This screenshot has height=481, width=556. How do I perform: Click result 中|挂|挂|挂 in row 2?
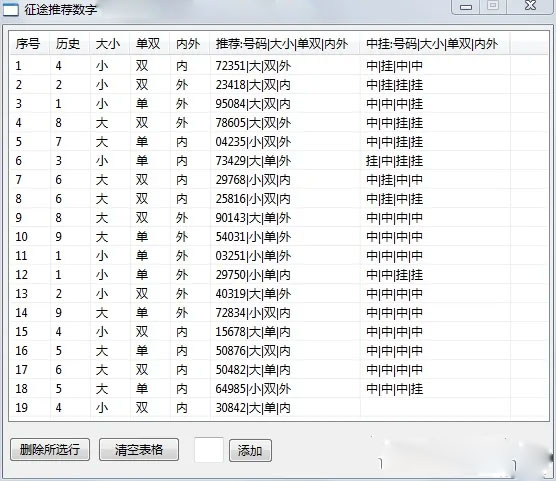[395, 85]
